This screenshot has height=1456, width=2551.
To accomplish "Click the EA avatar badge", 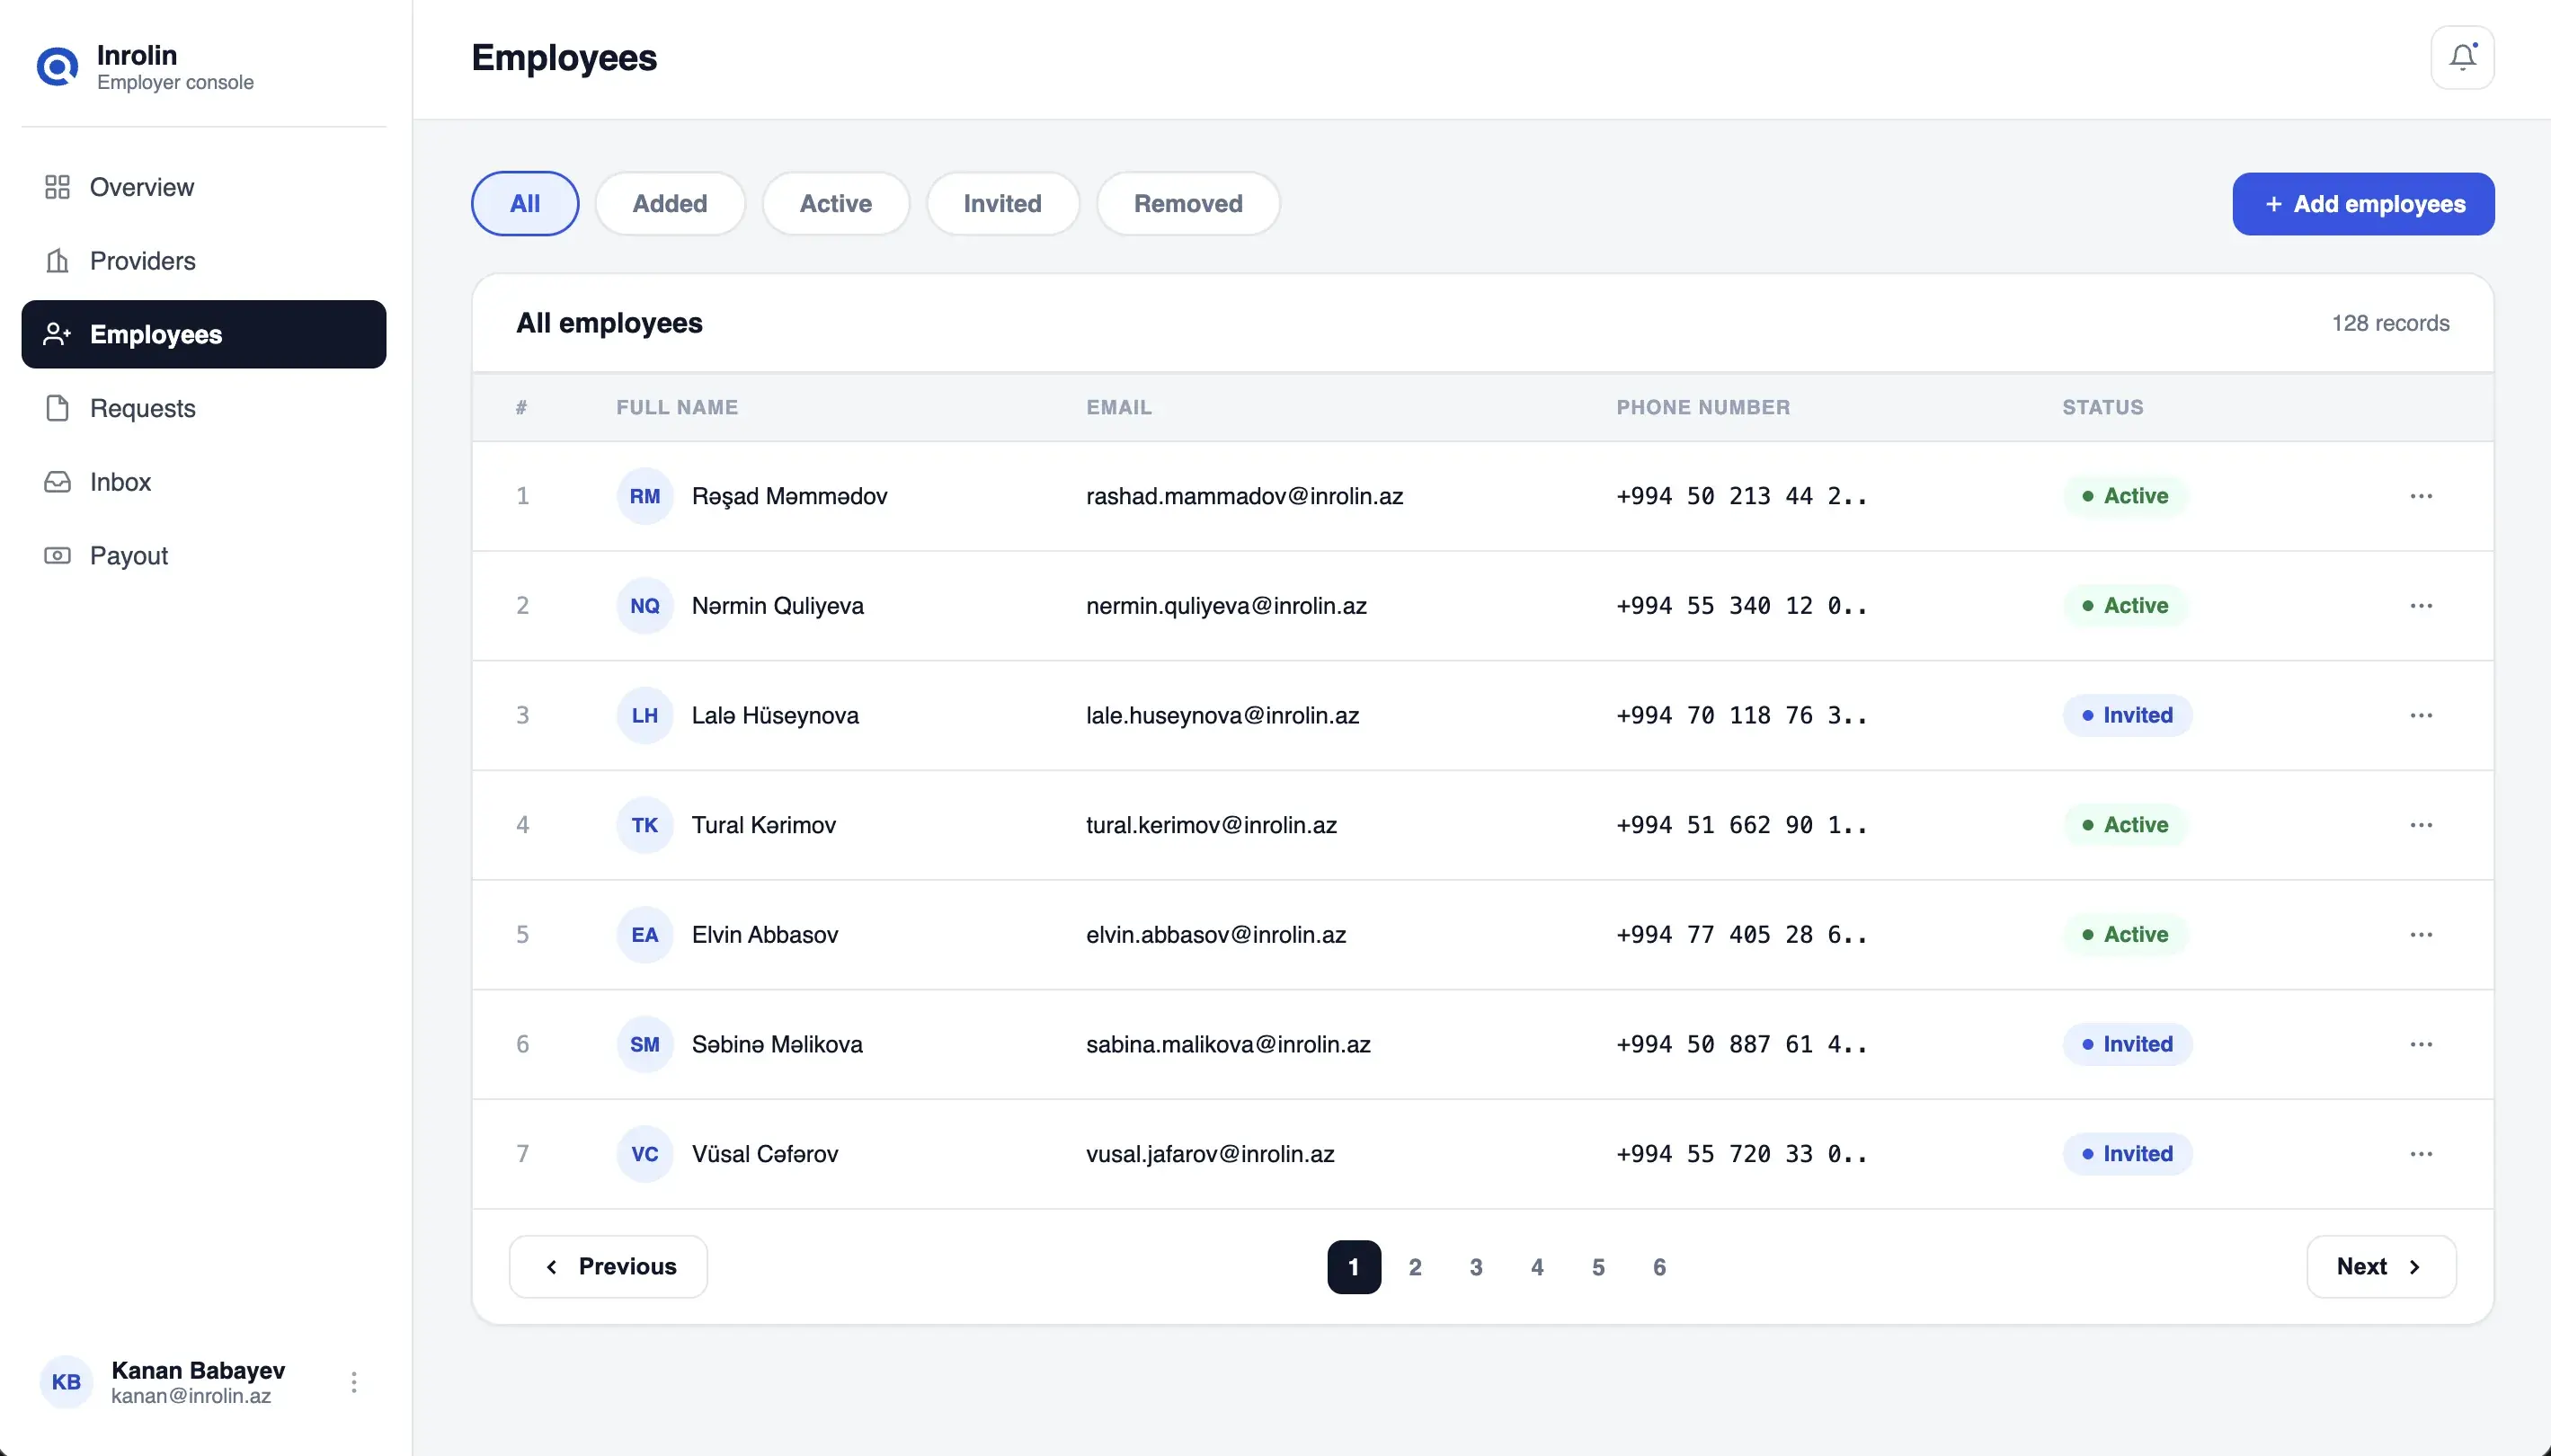I will 645,934.
